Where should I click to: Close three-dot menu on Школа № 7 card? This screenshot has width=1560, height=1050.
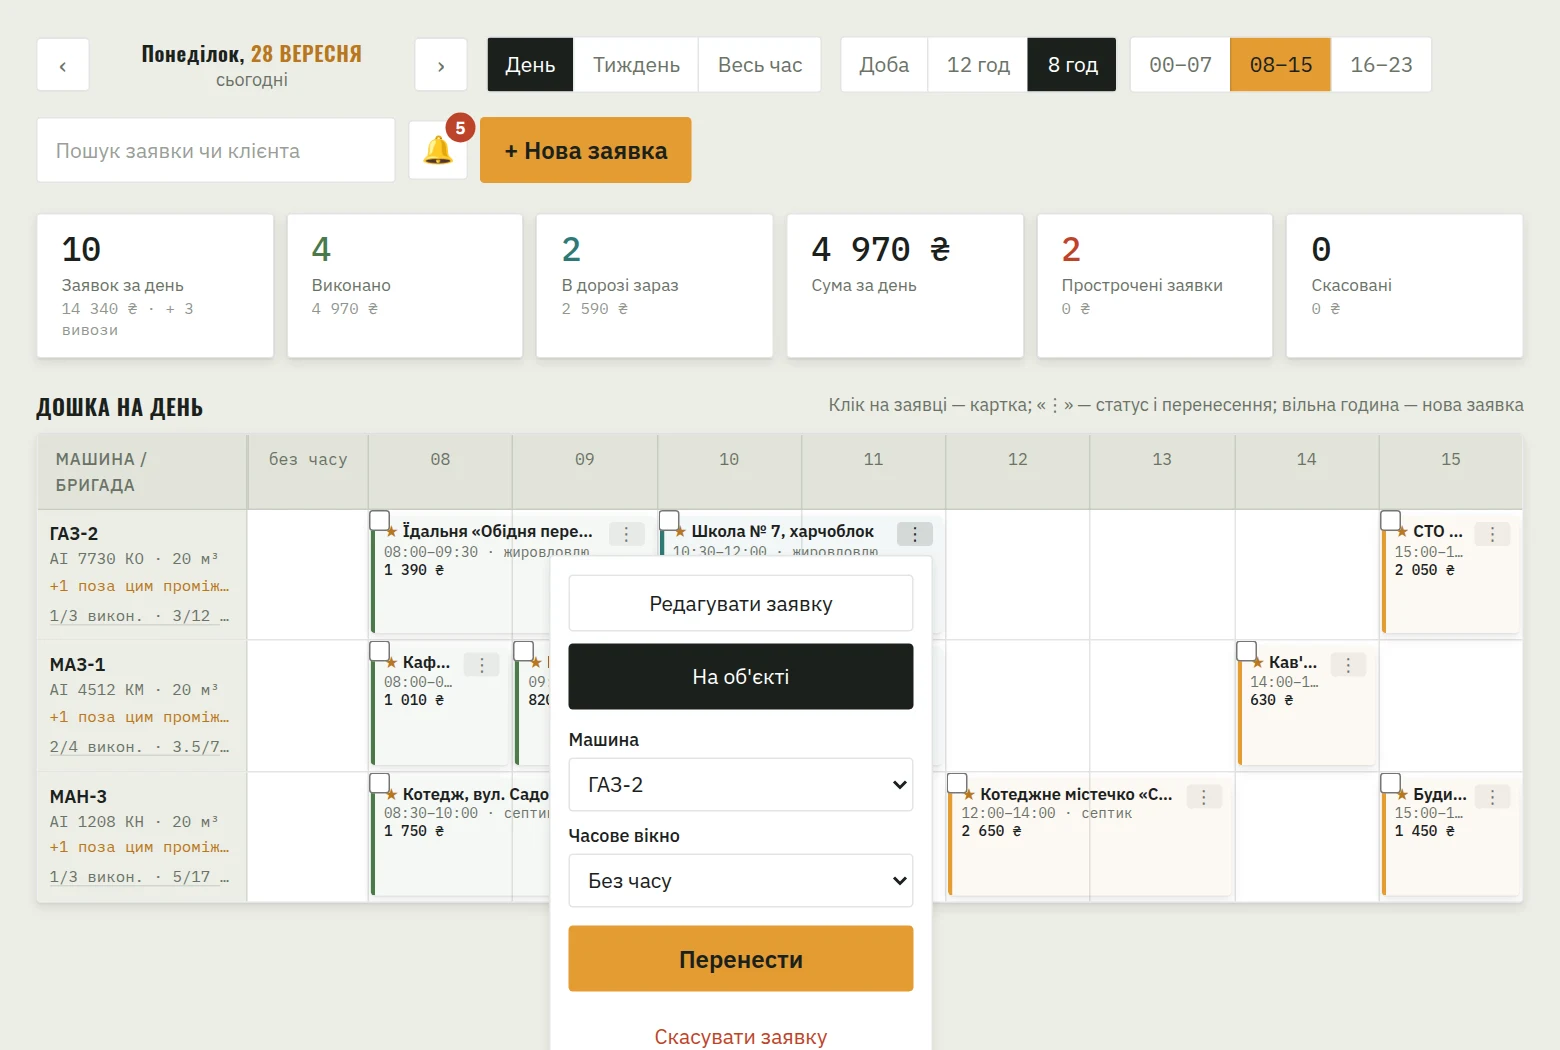[915, 534]
